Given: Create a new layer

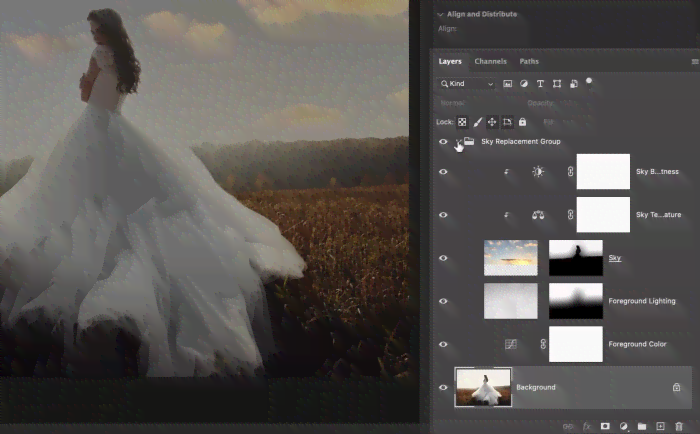Looking at the screenshot, I should pyautogui.click(x=660, y=426).
